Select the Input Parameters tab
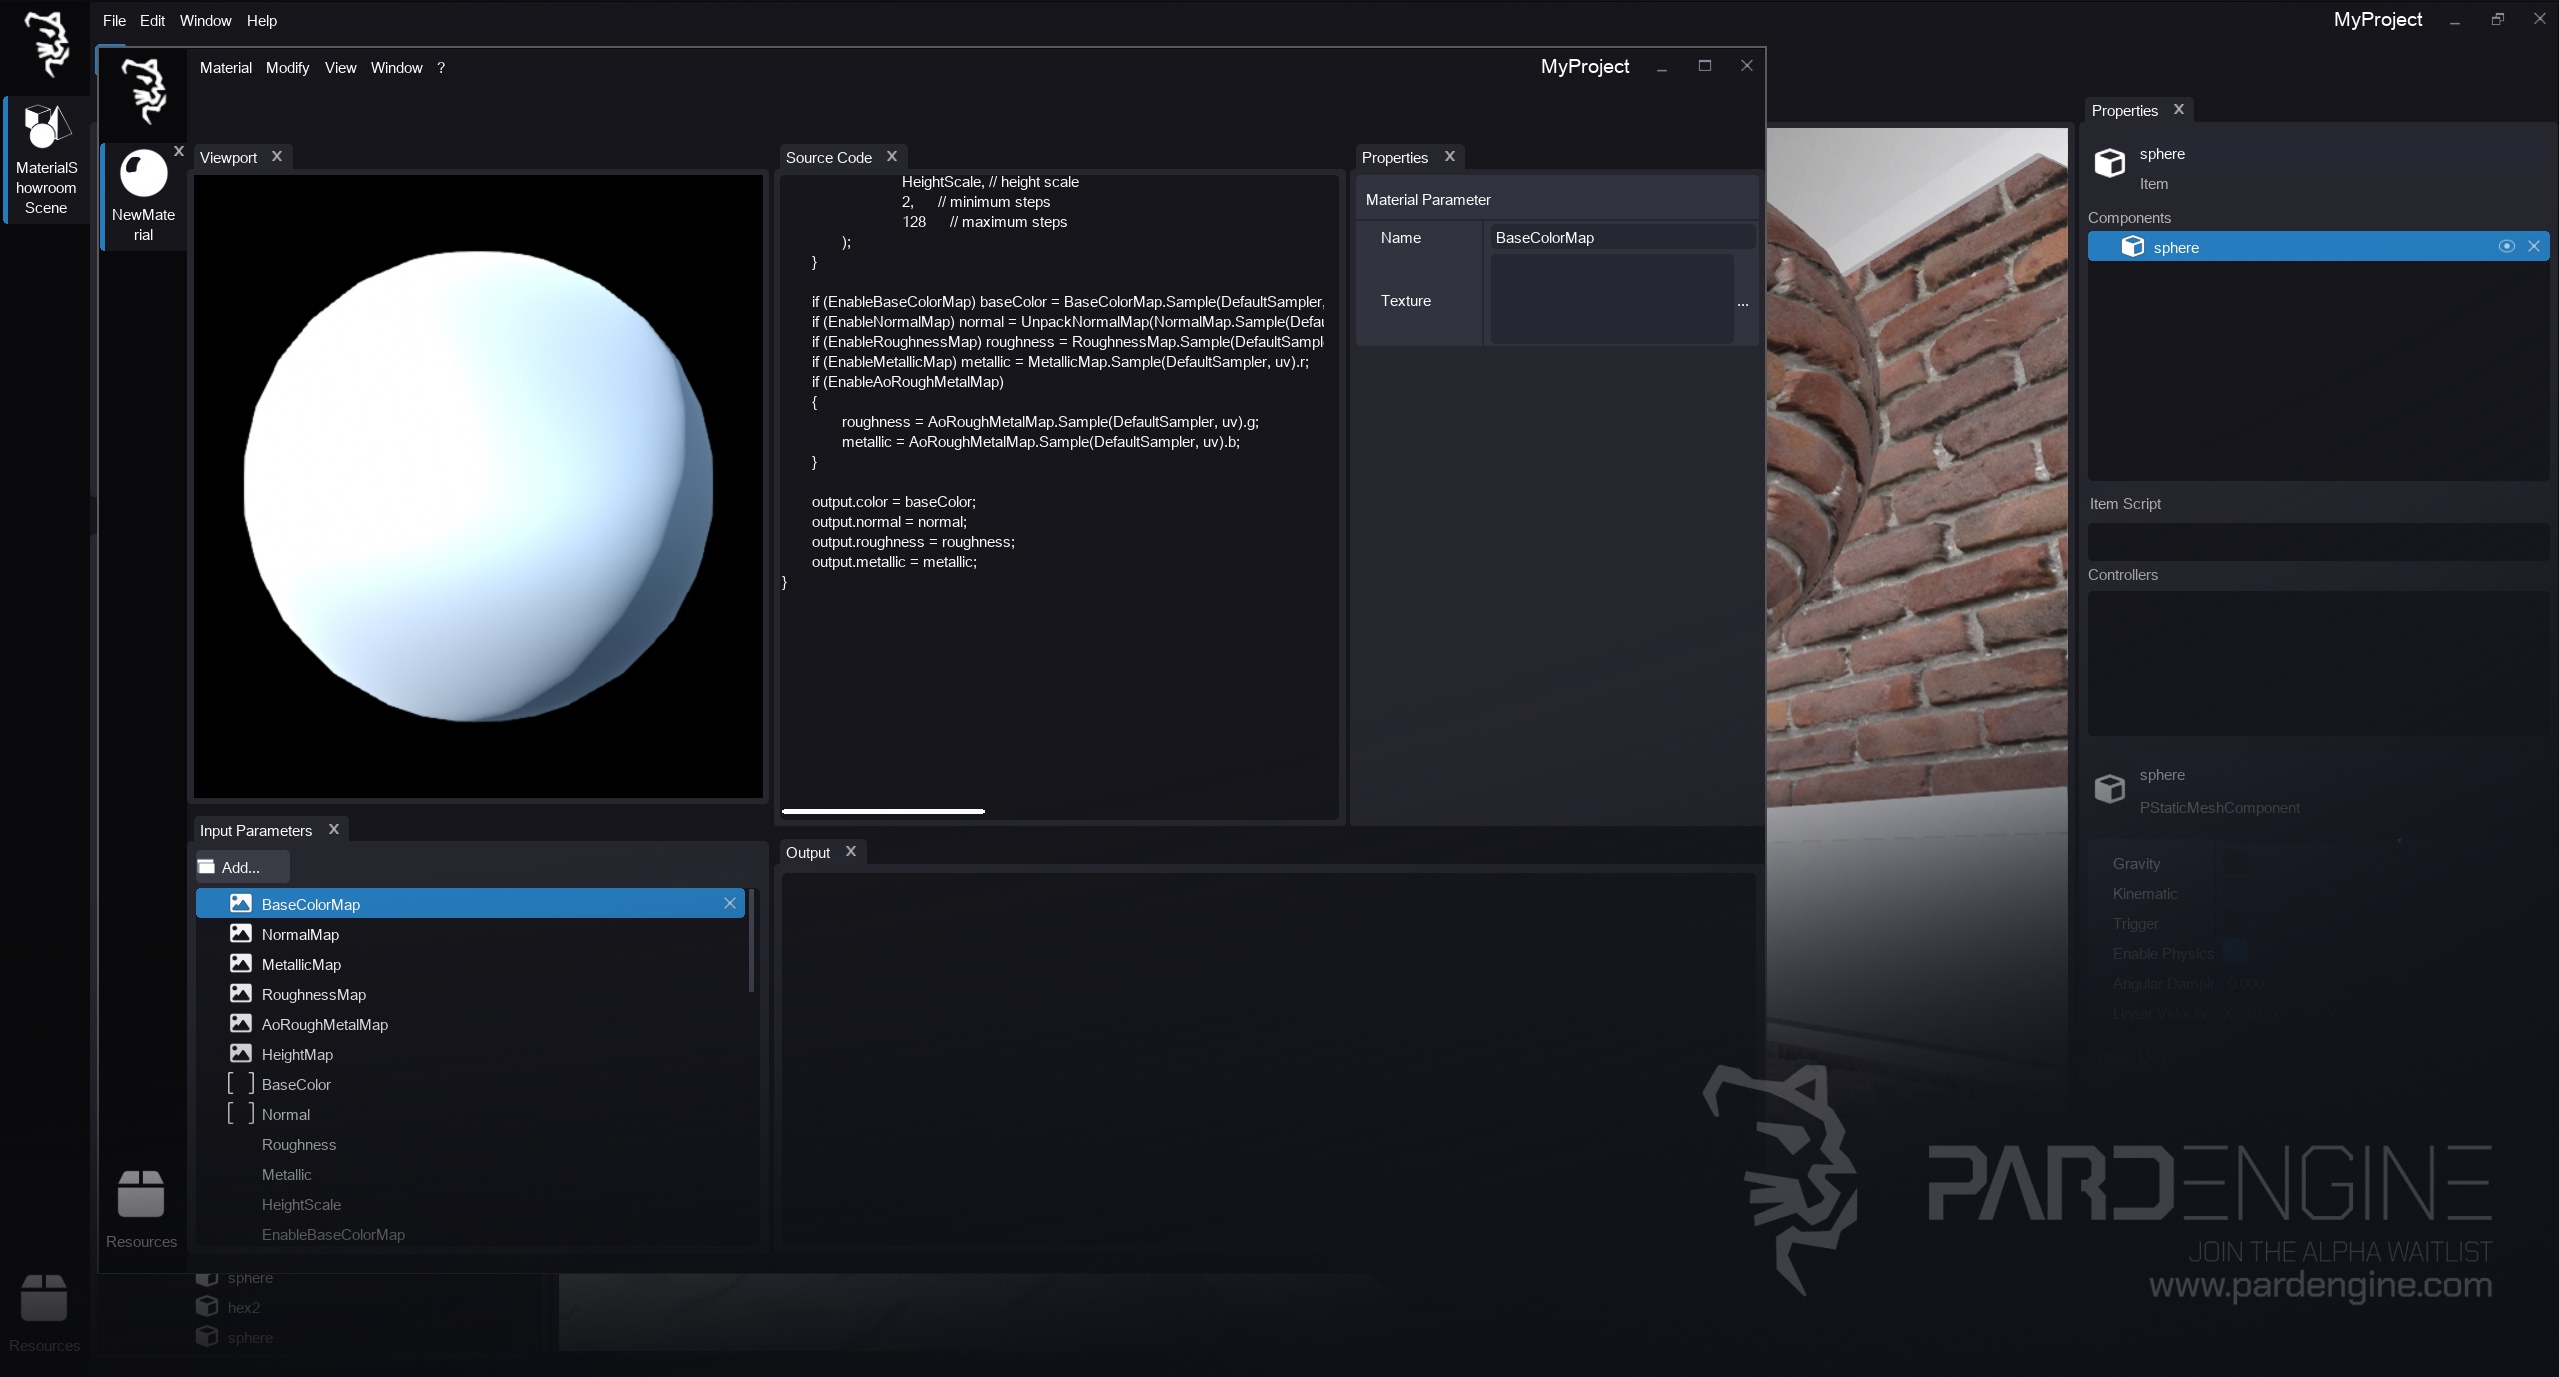Screen dimensions: 2559x1377 coord(255,831)
